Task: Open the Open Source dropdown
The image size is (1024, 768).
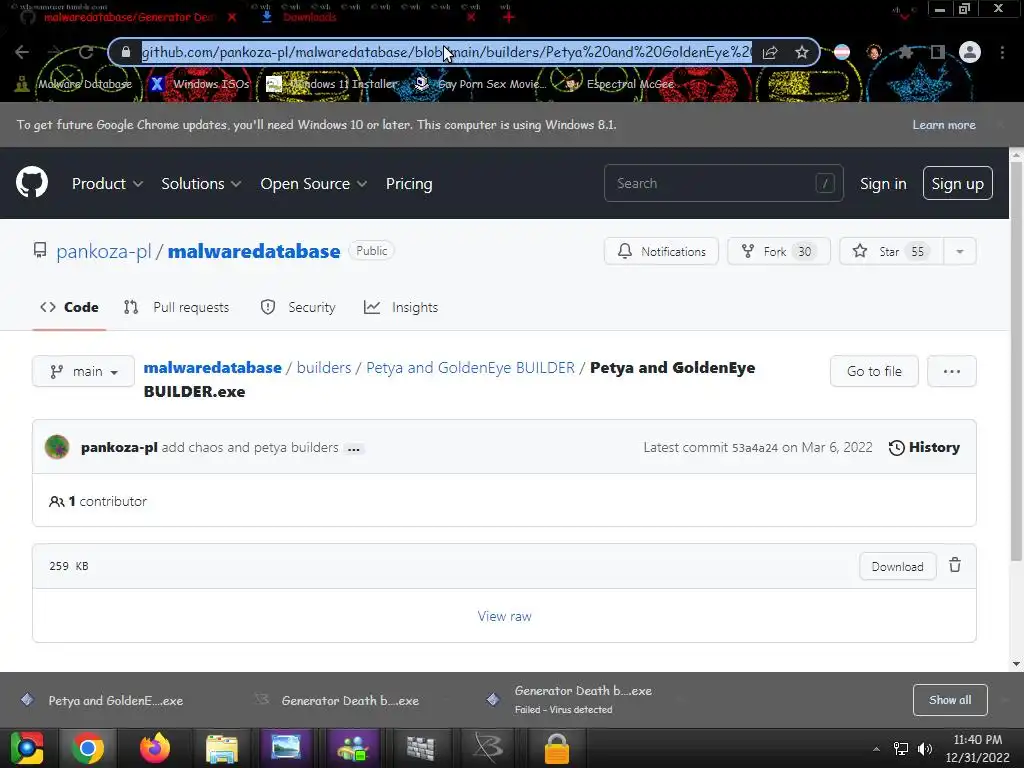Action: [313, 184]
